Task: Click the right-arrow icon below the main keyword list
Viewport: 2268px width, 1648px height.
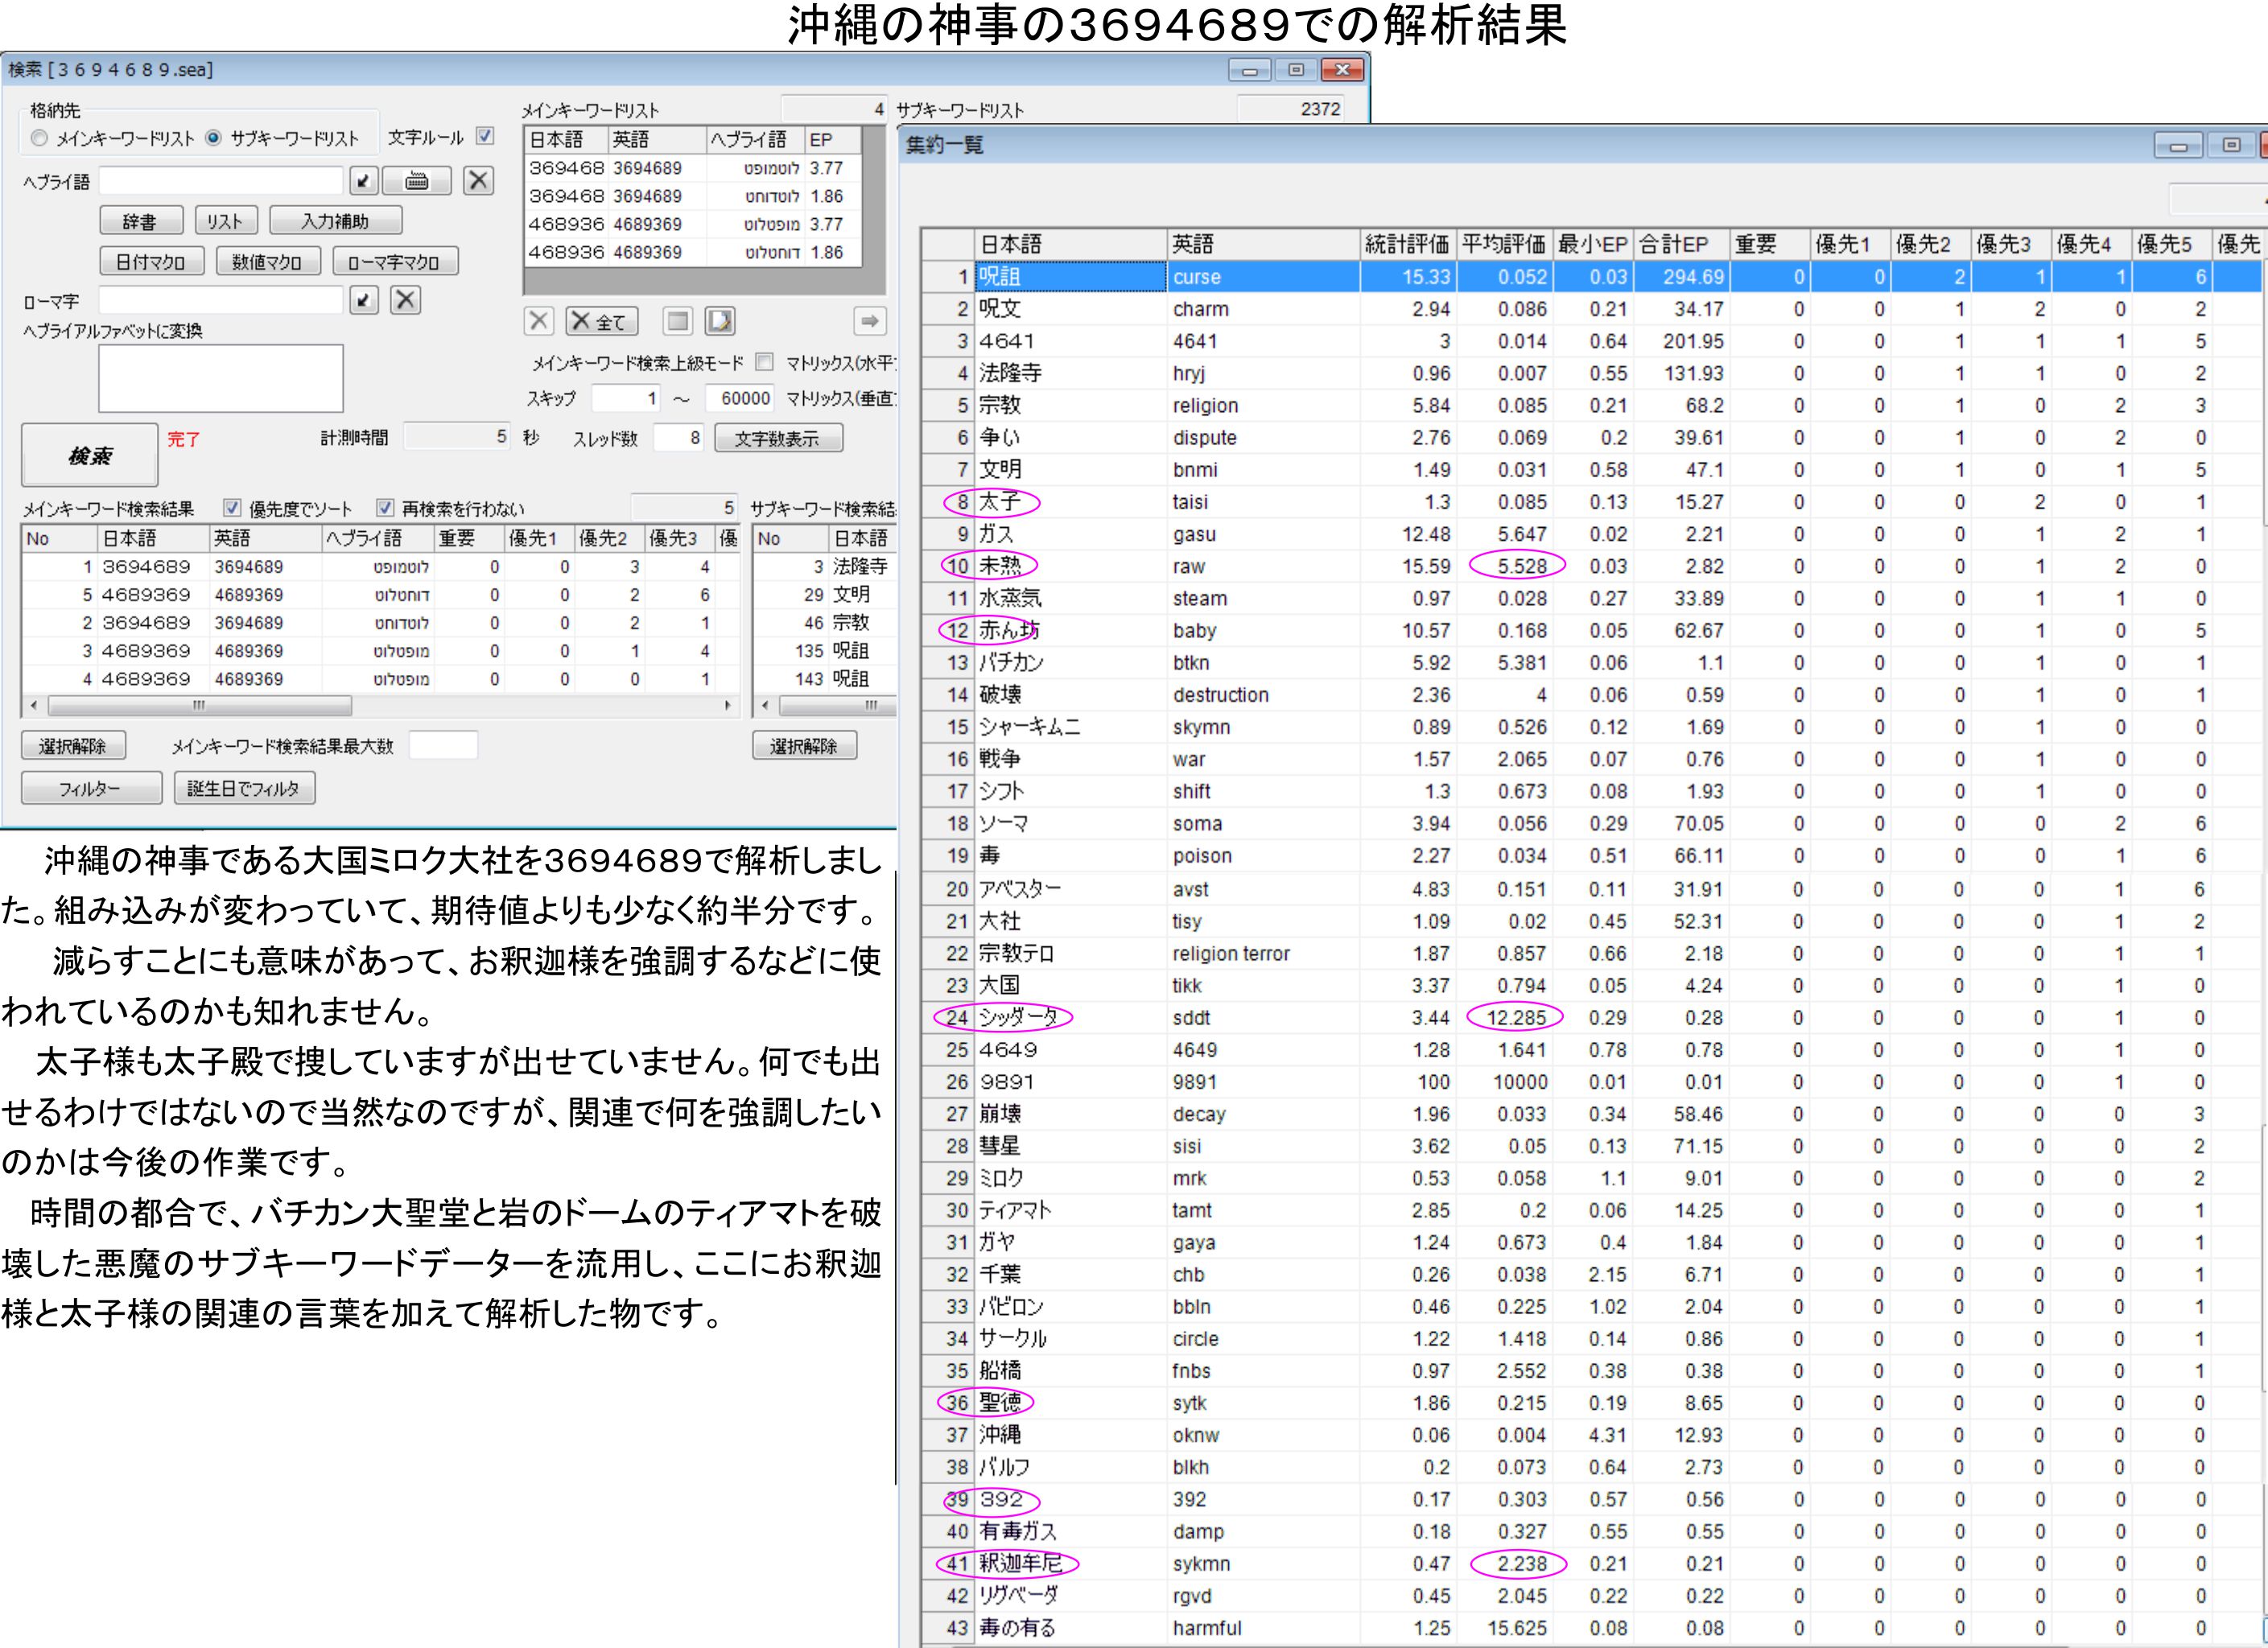Action: point(869,321)
